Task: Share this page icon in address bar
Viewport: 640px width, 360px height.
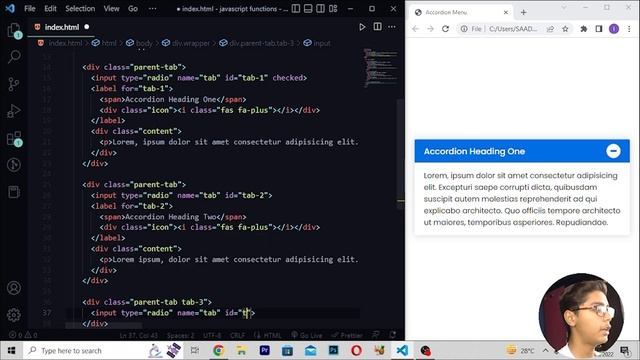Action: coord(551,29)
